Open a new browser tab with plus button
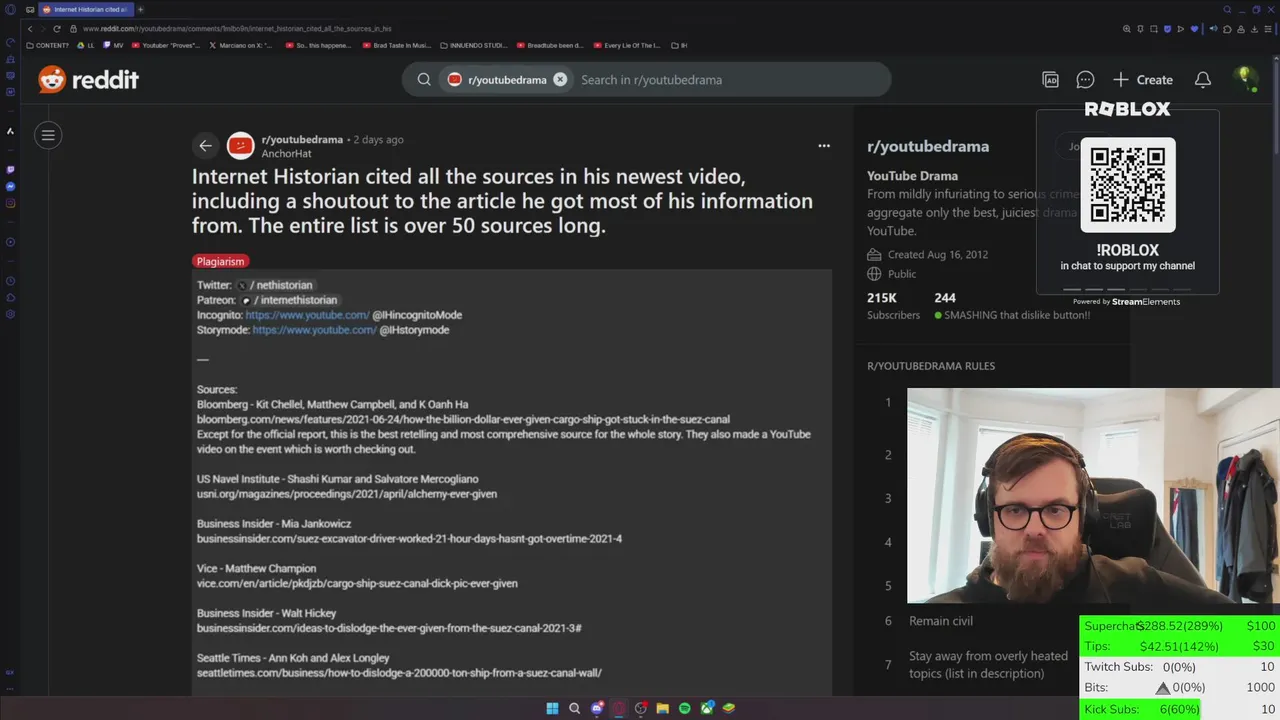The image size is (1280, 720). (x=140, y=9)
